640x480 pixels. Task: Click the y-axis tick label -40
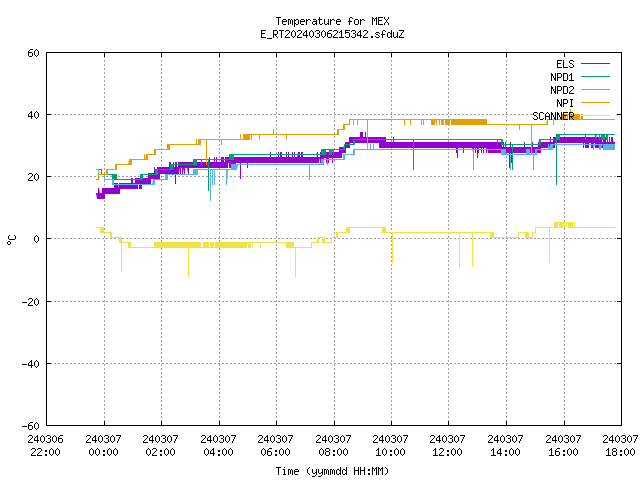tap(31, 364)
